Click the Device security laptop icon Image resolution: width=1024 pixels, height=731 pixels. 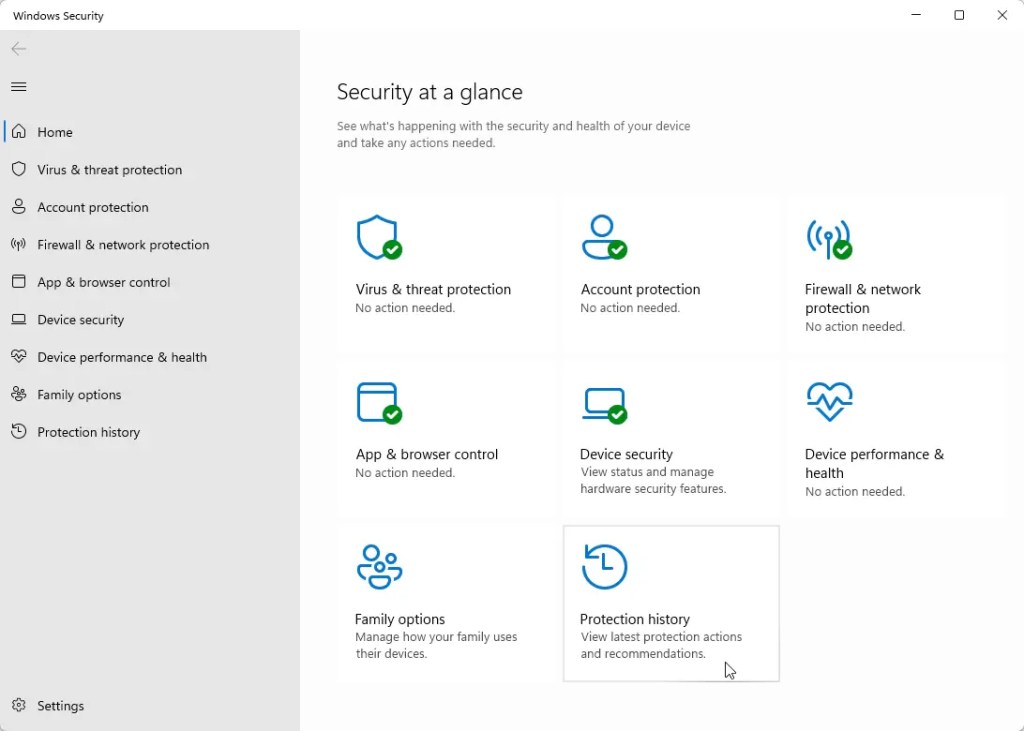604,402
